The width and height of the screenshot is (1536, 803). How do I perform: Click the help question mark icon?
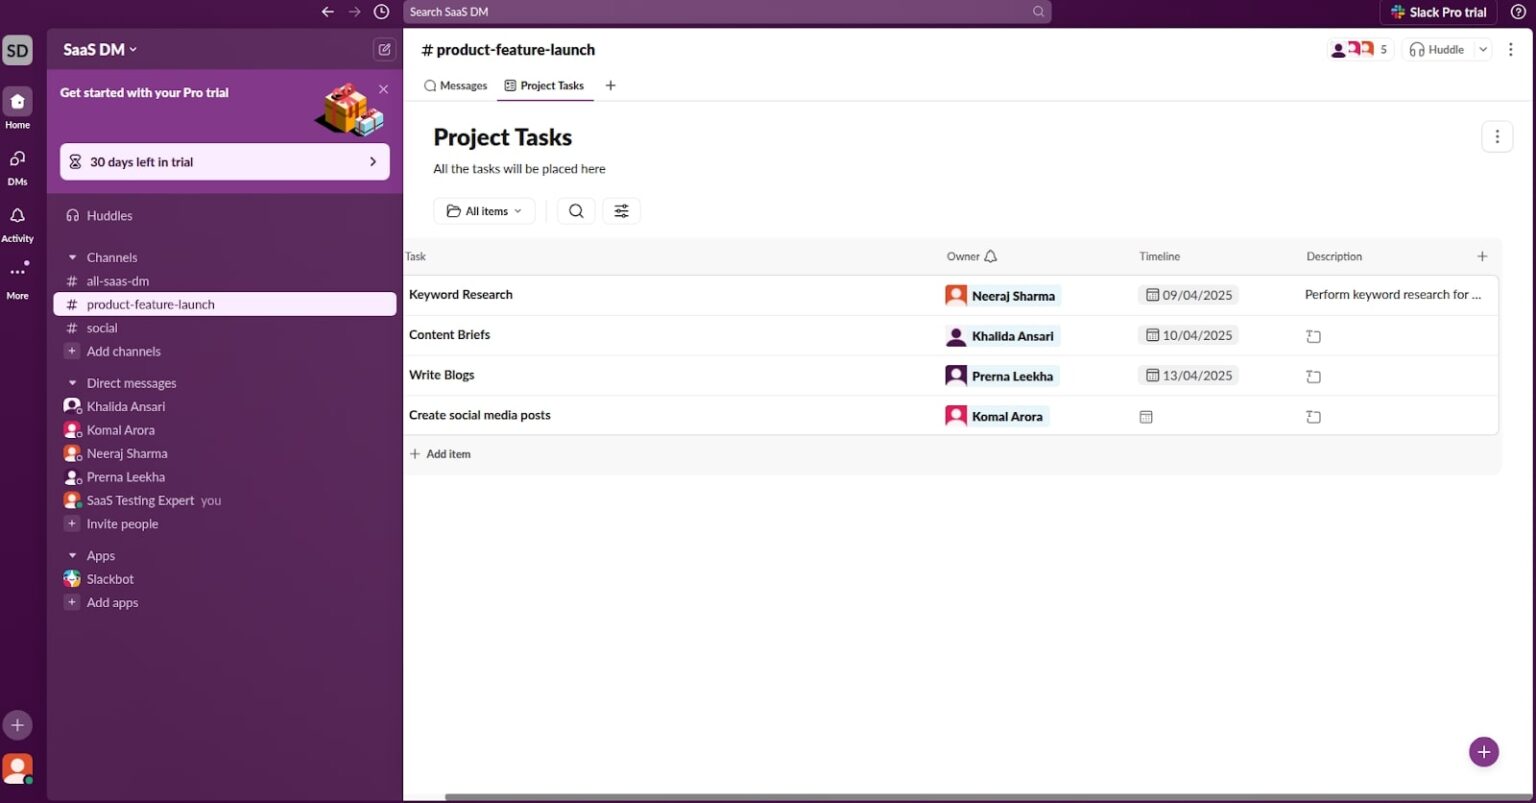click(1517, 12)
